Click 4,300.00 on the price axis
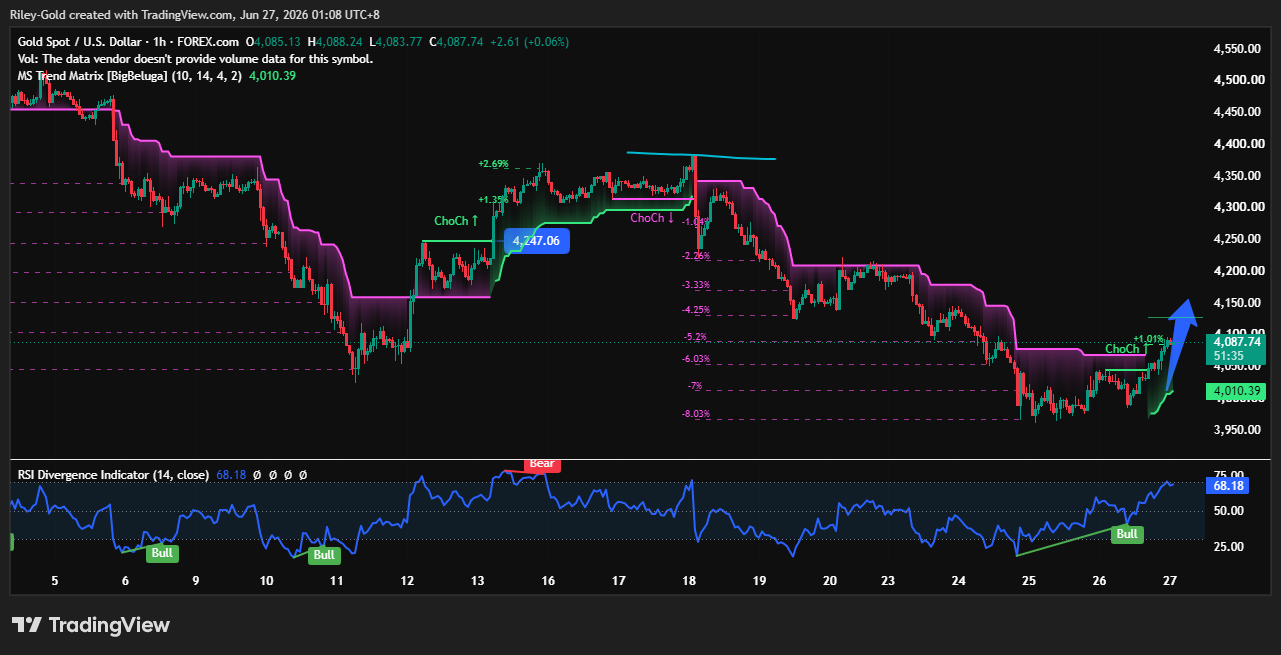The height and width of the screenshot is (655, 1281). coord(1235,207)
